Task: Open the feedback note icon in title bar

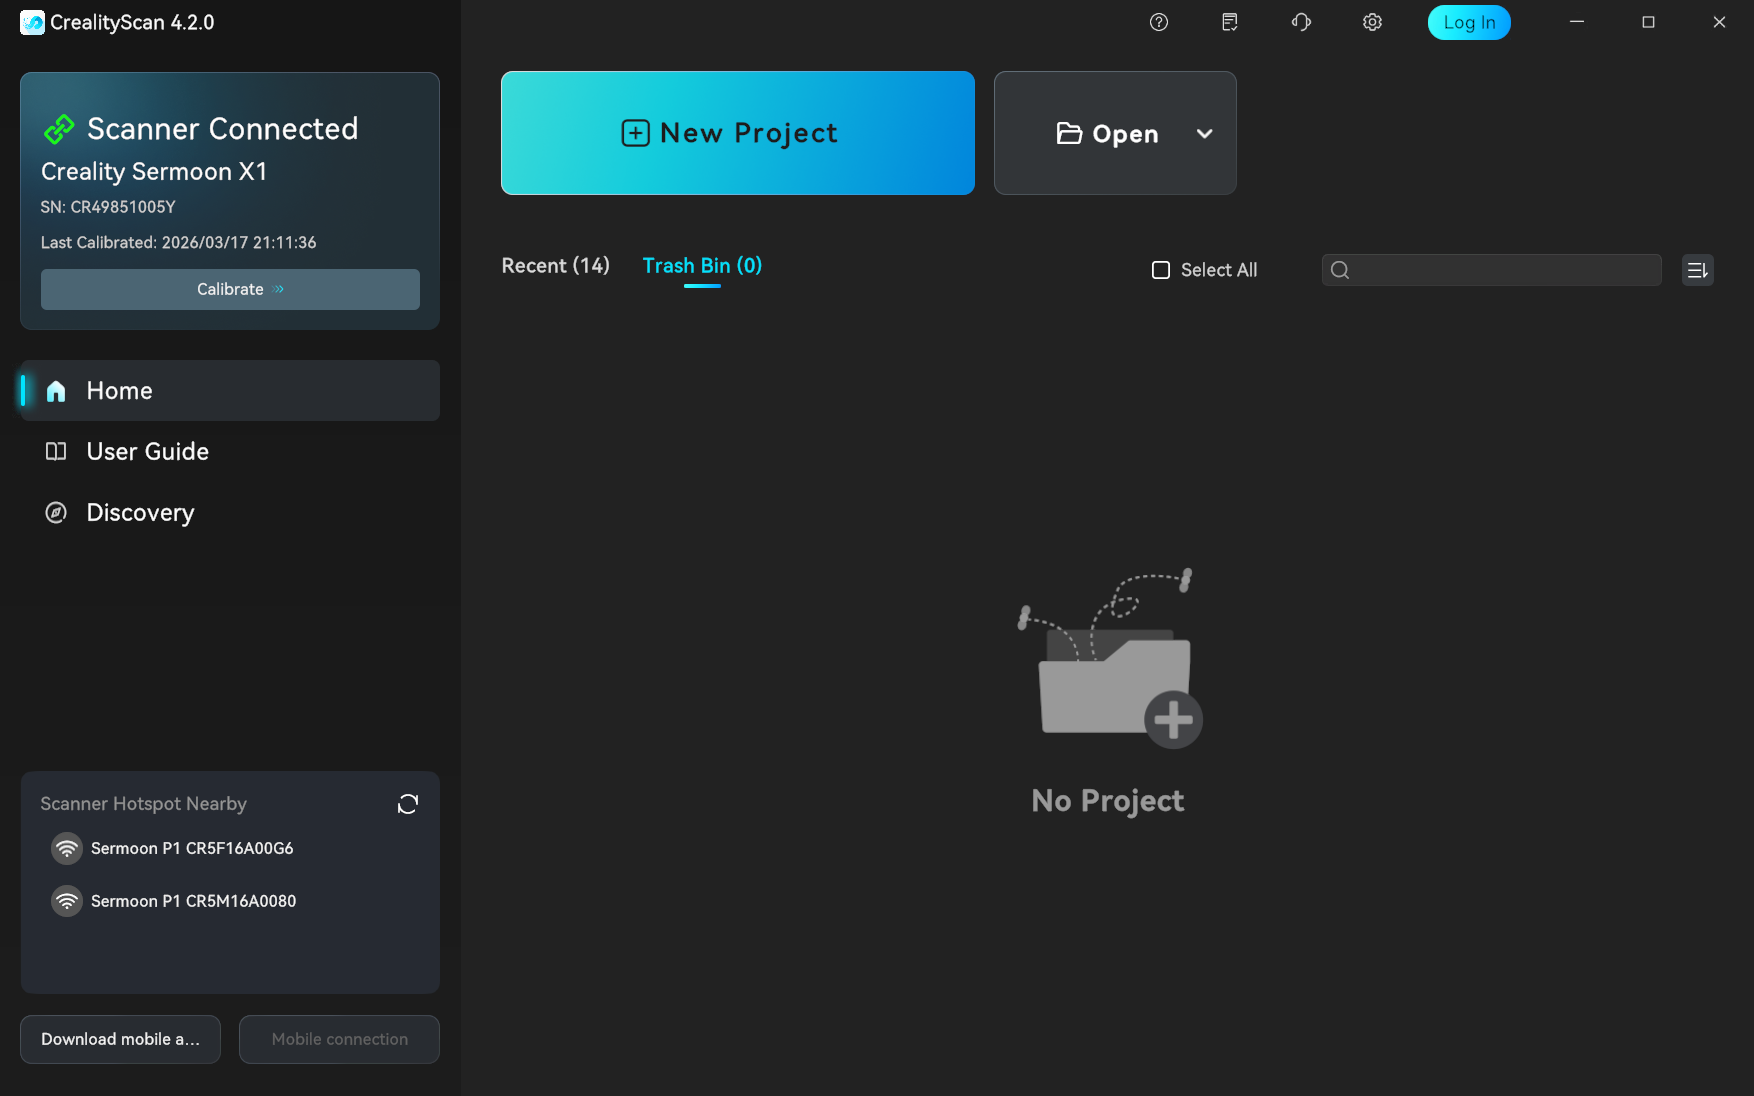Action: [1230, 22]
